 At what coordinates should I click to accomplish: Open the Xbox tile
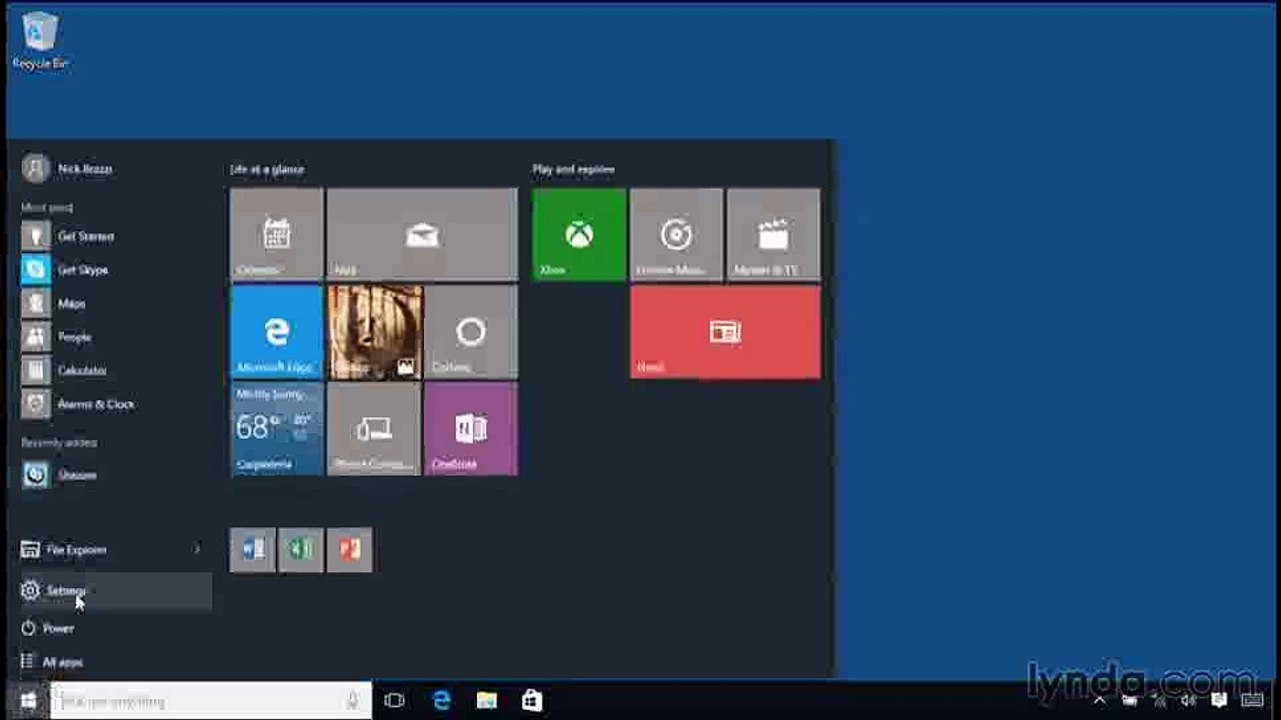pyautogui.click(x=579, y=234)
